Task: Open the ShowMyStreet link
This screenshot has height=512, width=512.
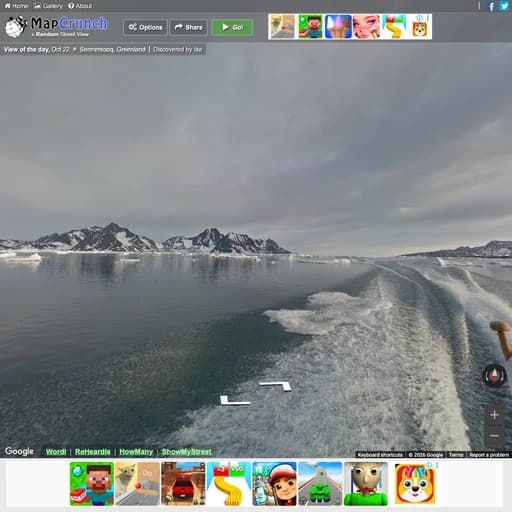Action: tap(187, 452)
